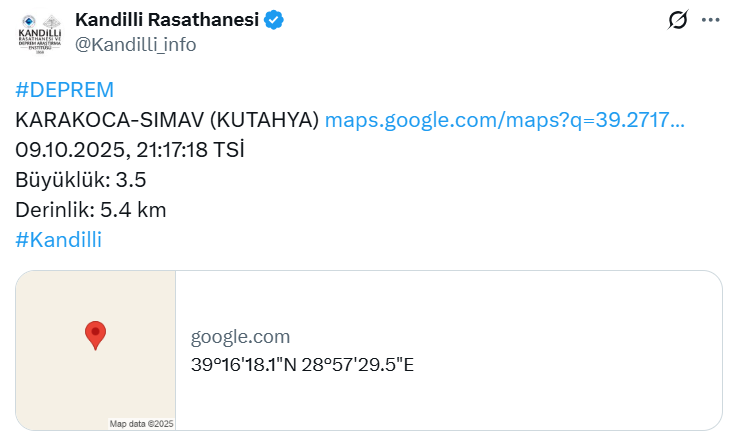Open the three-dot more options menu
Image resolution: width=729 pixels, height=441 pixels.
point(710,20)
